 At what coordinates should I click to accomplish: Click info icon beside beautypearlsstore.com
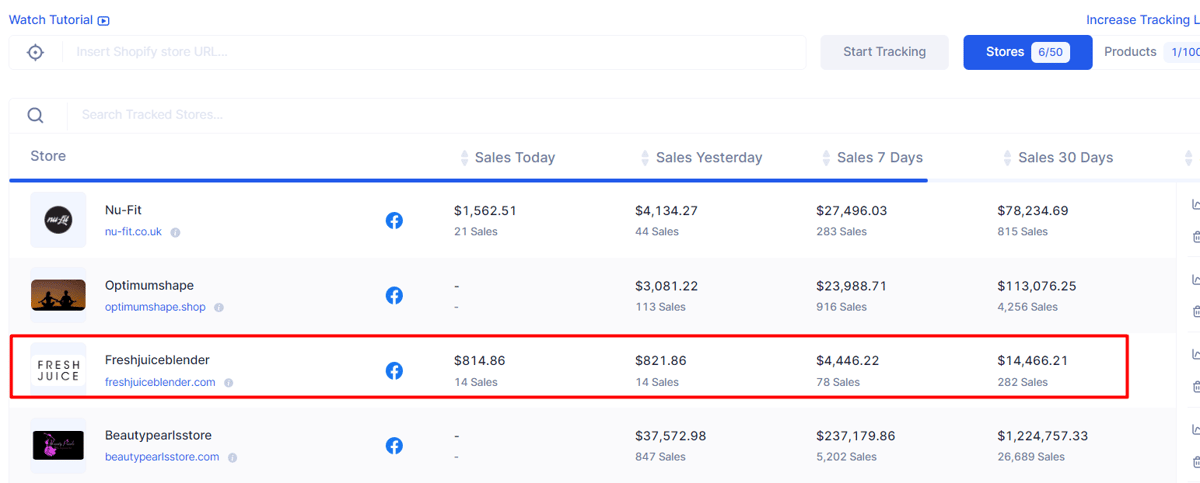click(232, 457)
